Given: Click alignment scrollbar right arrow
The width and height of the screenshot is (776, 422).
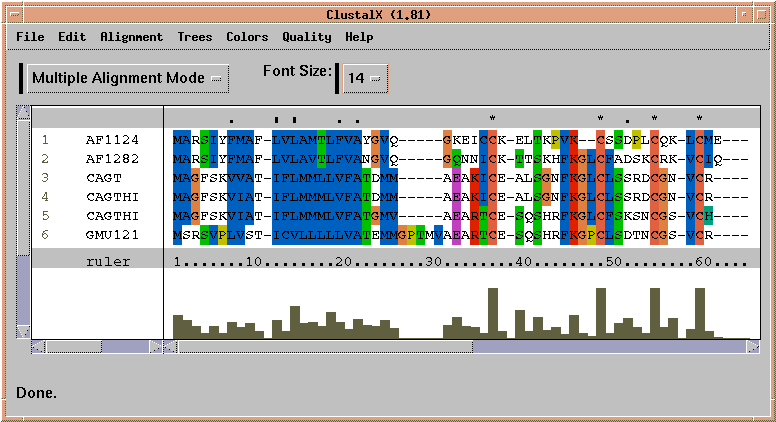Looking at the screenshot, I should tap(753, 346).
